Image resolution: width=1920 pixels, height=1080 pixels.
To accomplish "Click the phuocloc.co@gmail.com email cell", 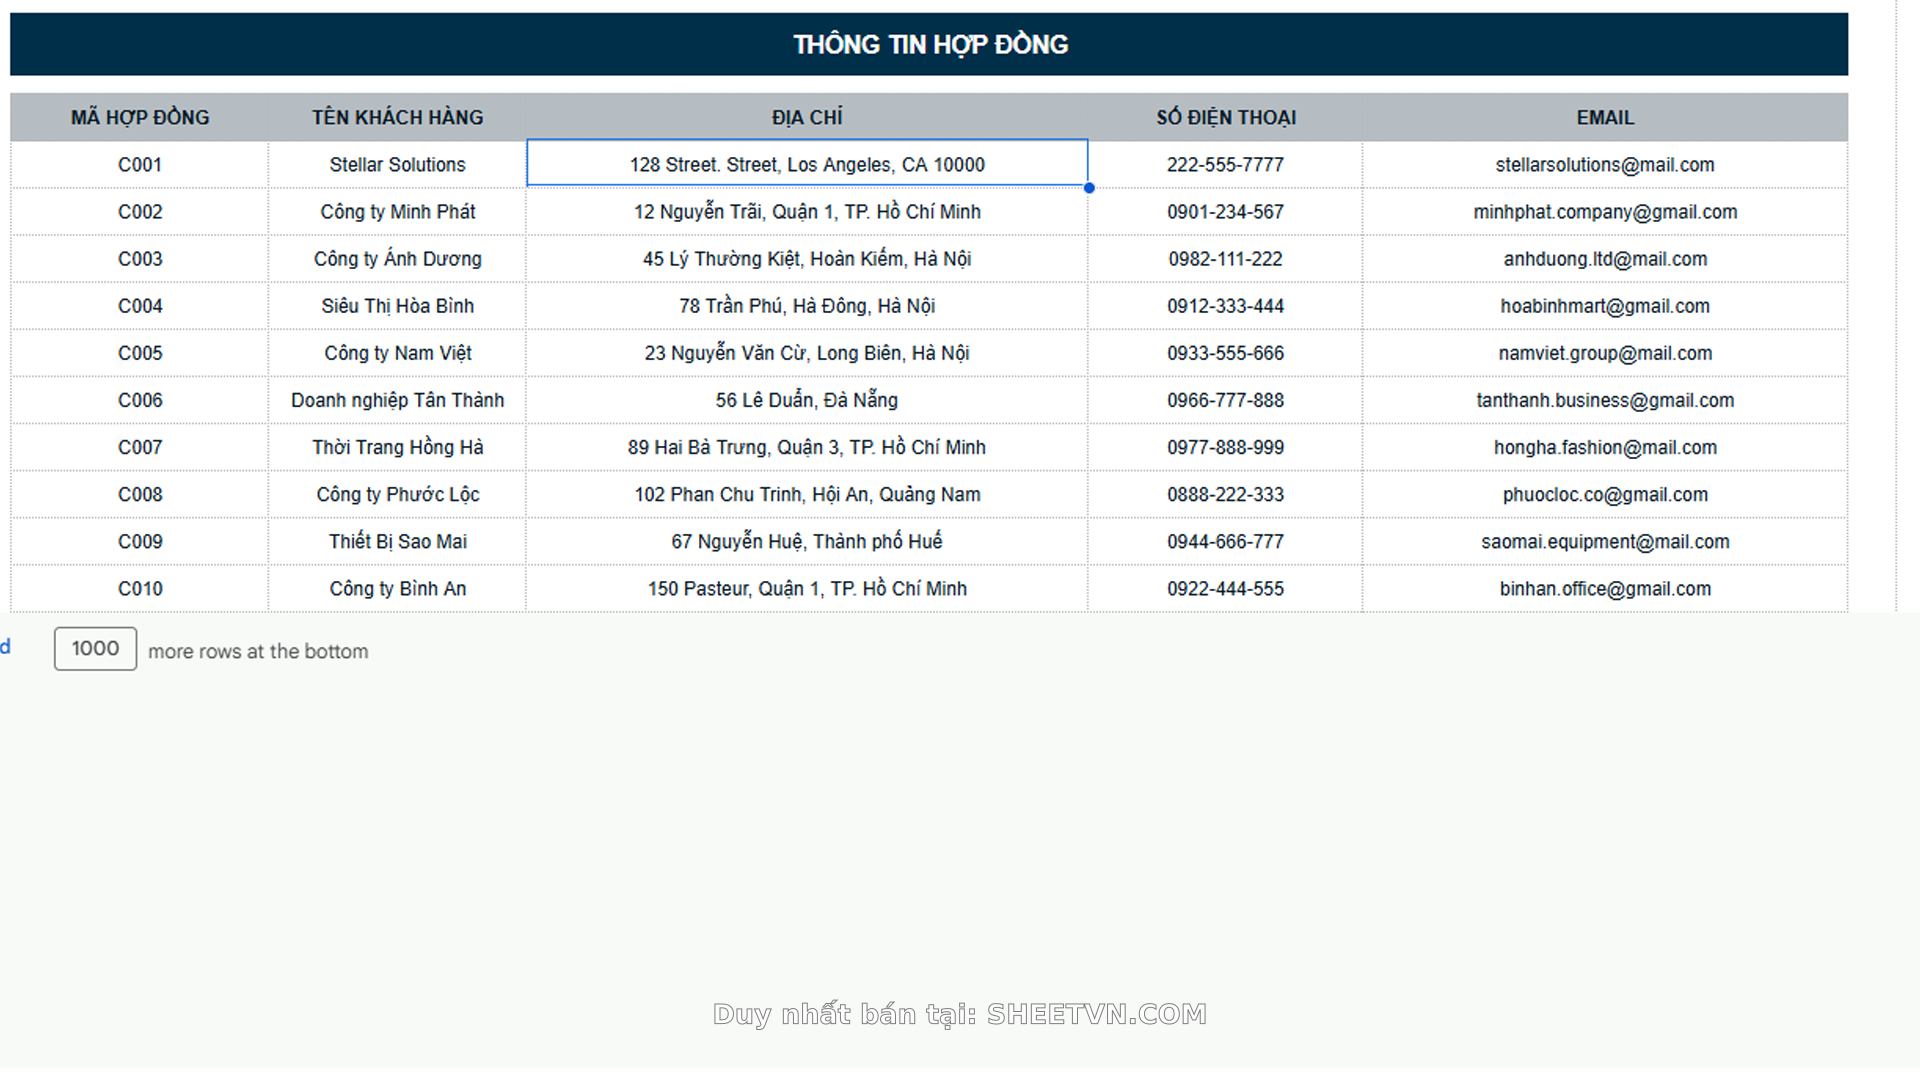I will point(1605,494).
